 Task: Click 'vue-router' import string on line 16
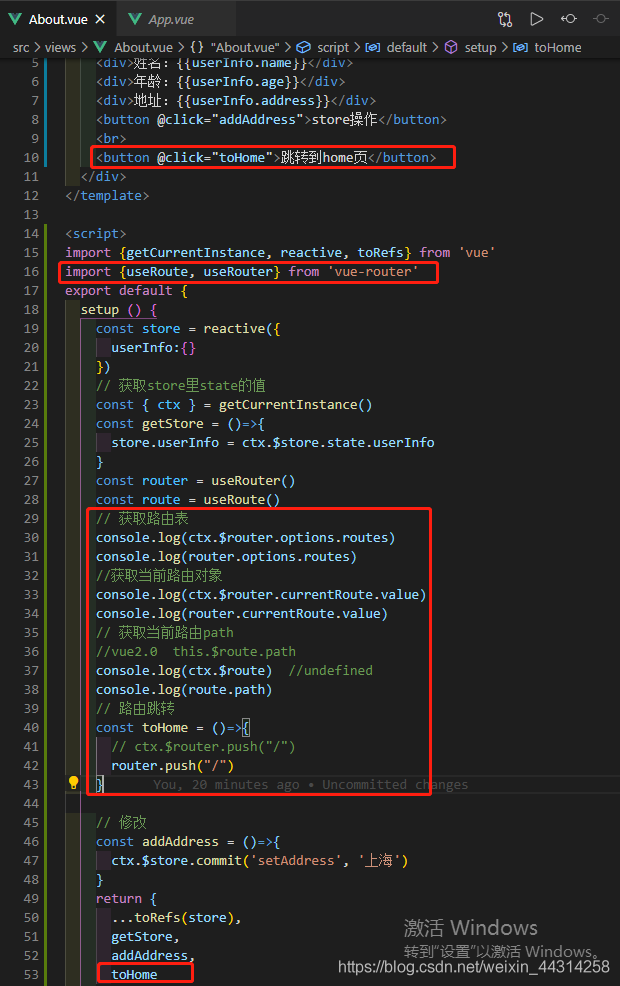coord(373,272)
